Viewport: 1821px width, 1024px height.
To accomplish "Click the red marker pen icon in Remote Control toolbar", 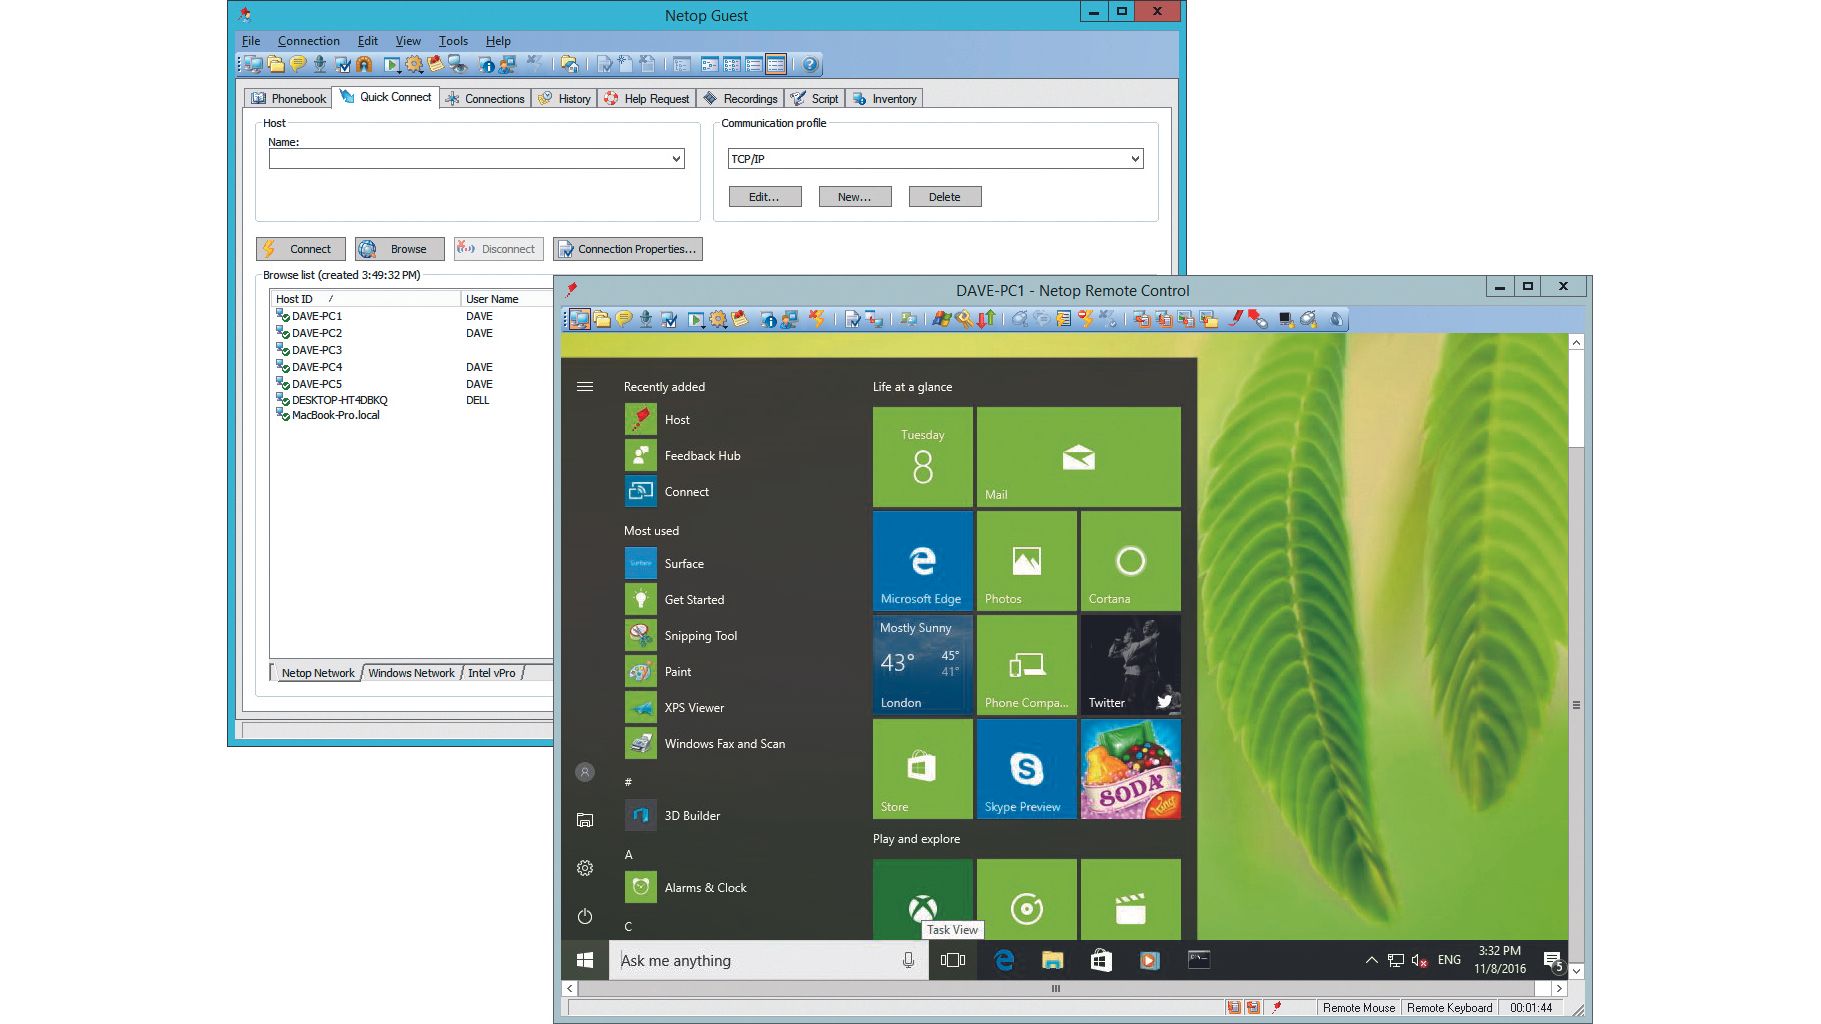I will [1236, 319].
